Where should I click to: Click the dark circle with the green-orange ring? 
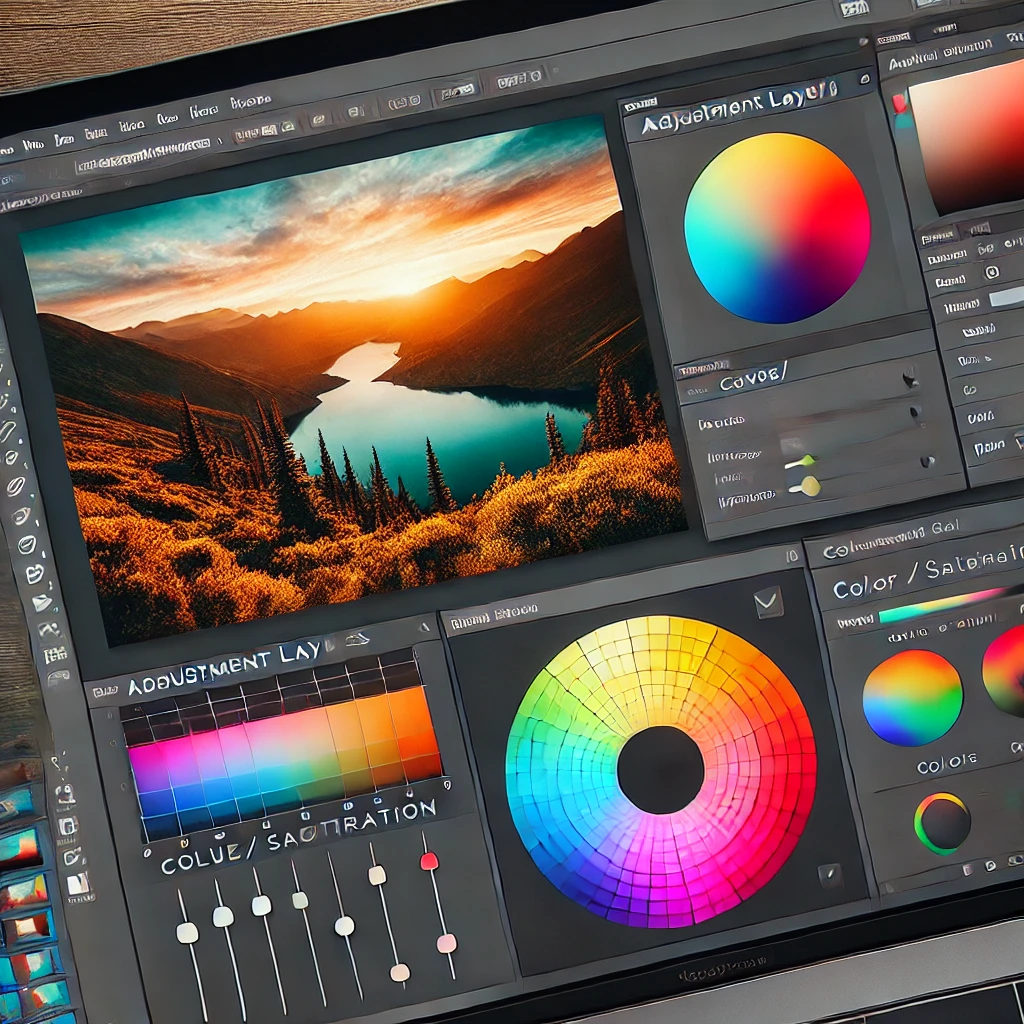pos(942,824)
